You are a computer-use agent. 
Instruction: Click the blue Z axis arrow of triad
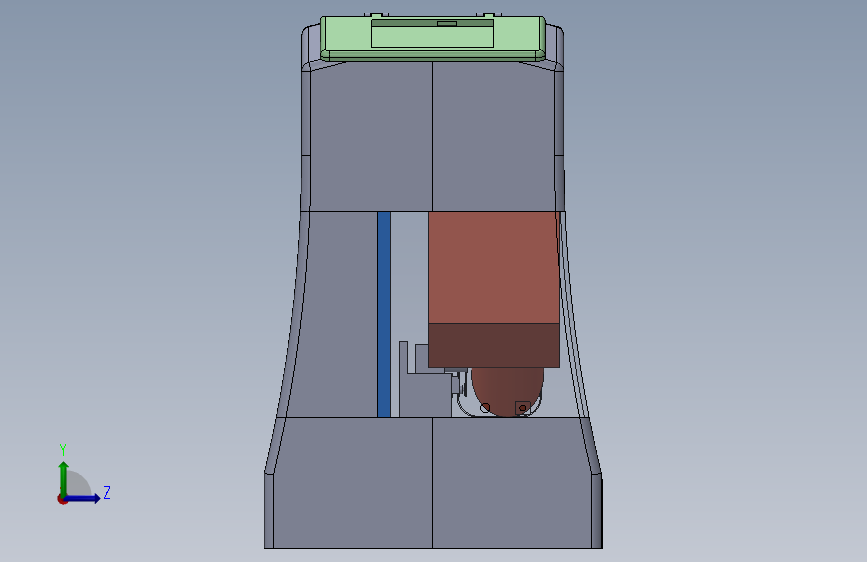[83, 498]
